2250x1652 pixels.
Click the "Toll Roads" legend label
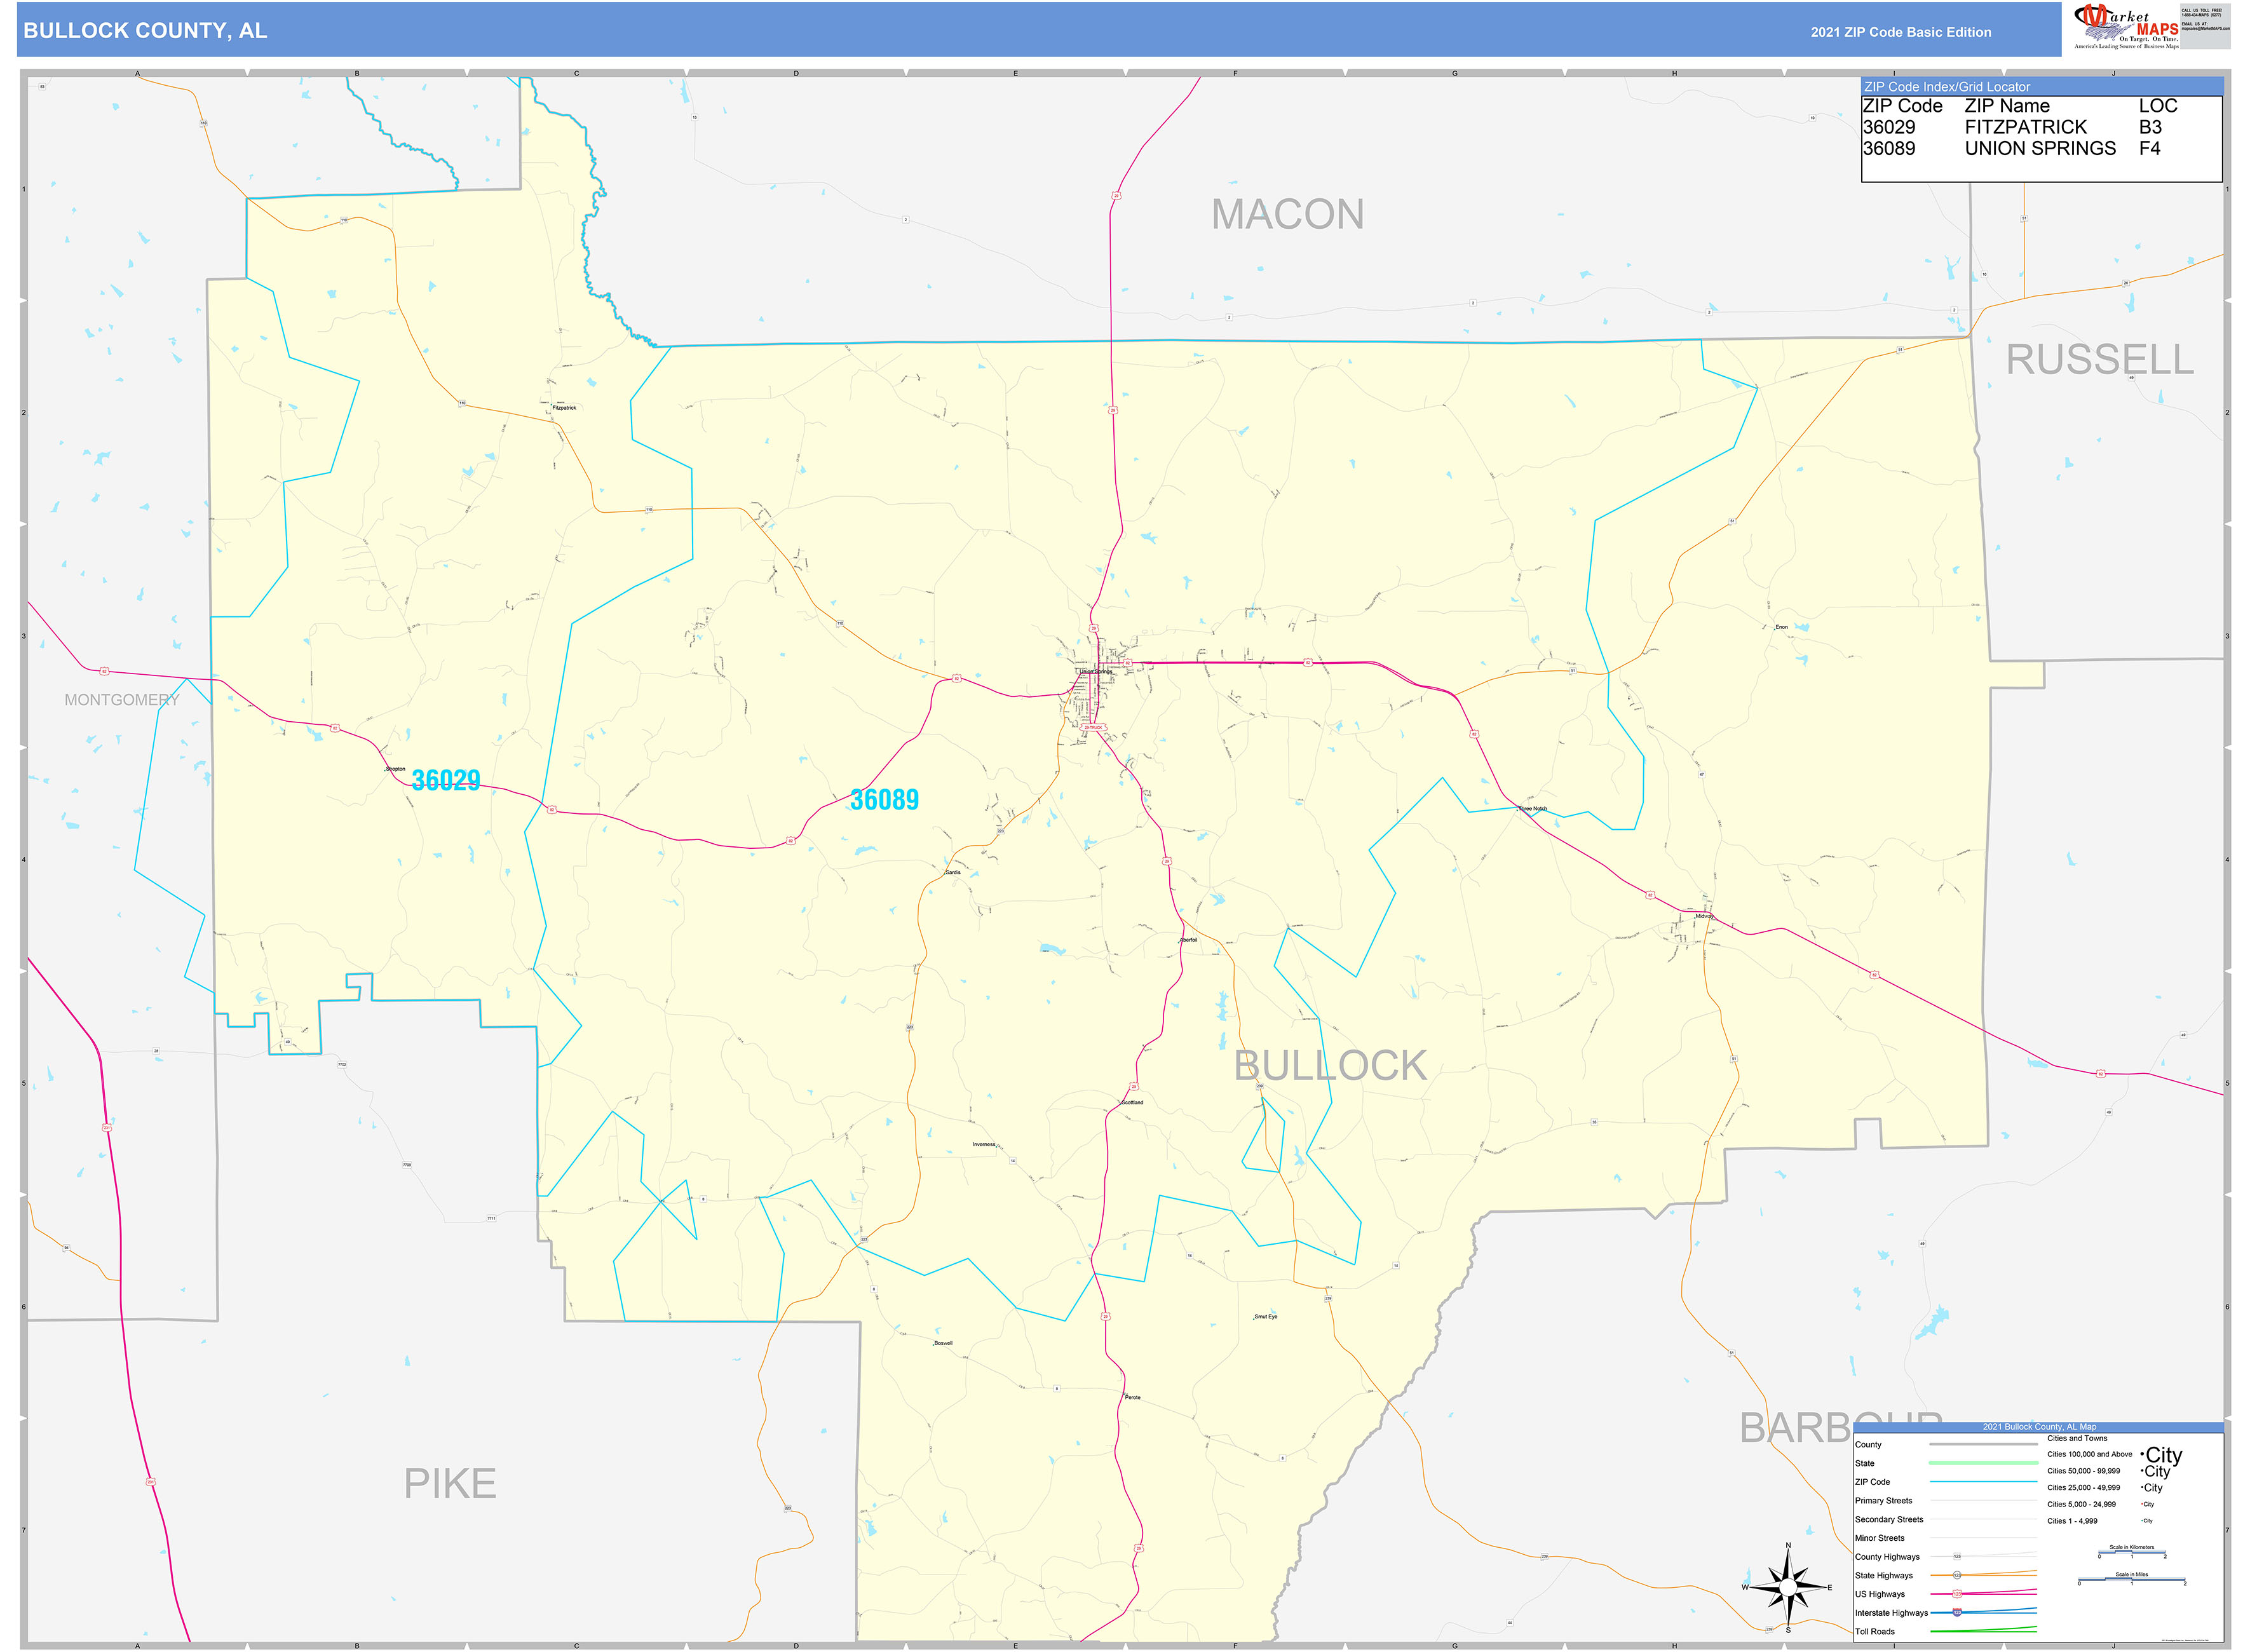pos(1875,1631)
